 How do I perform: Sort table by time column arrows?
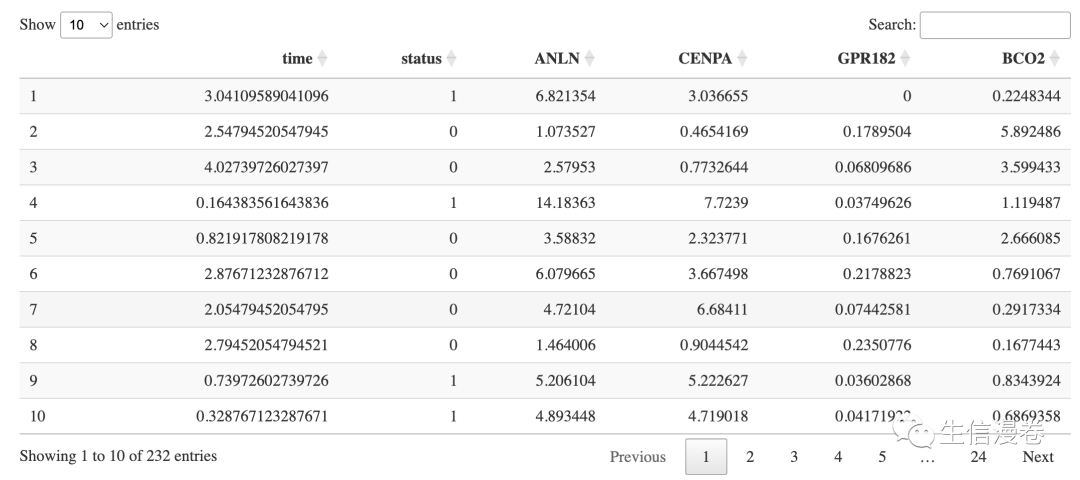[322, 59]
